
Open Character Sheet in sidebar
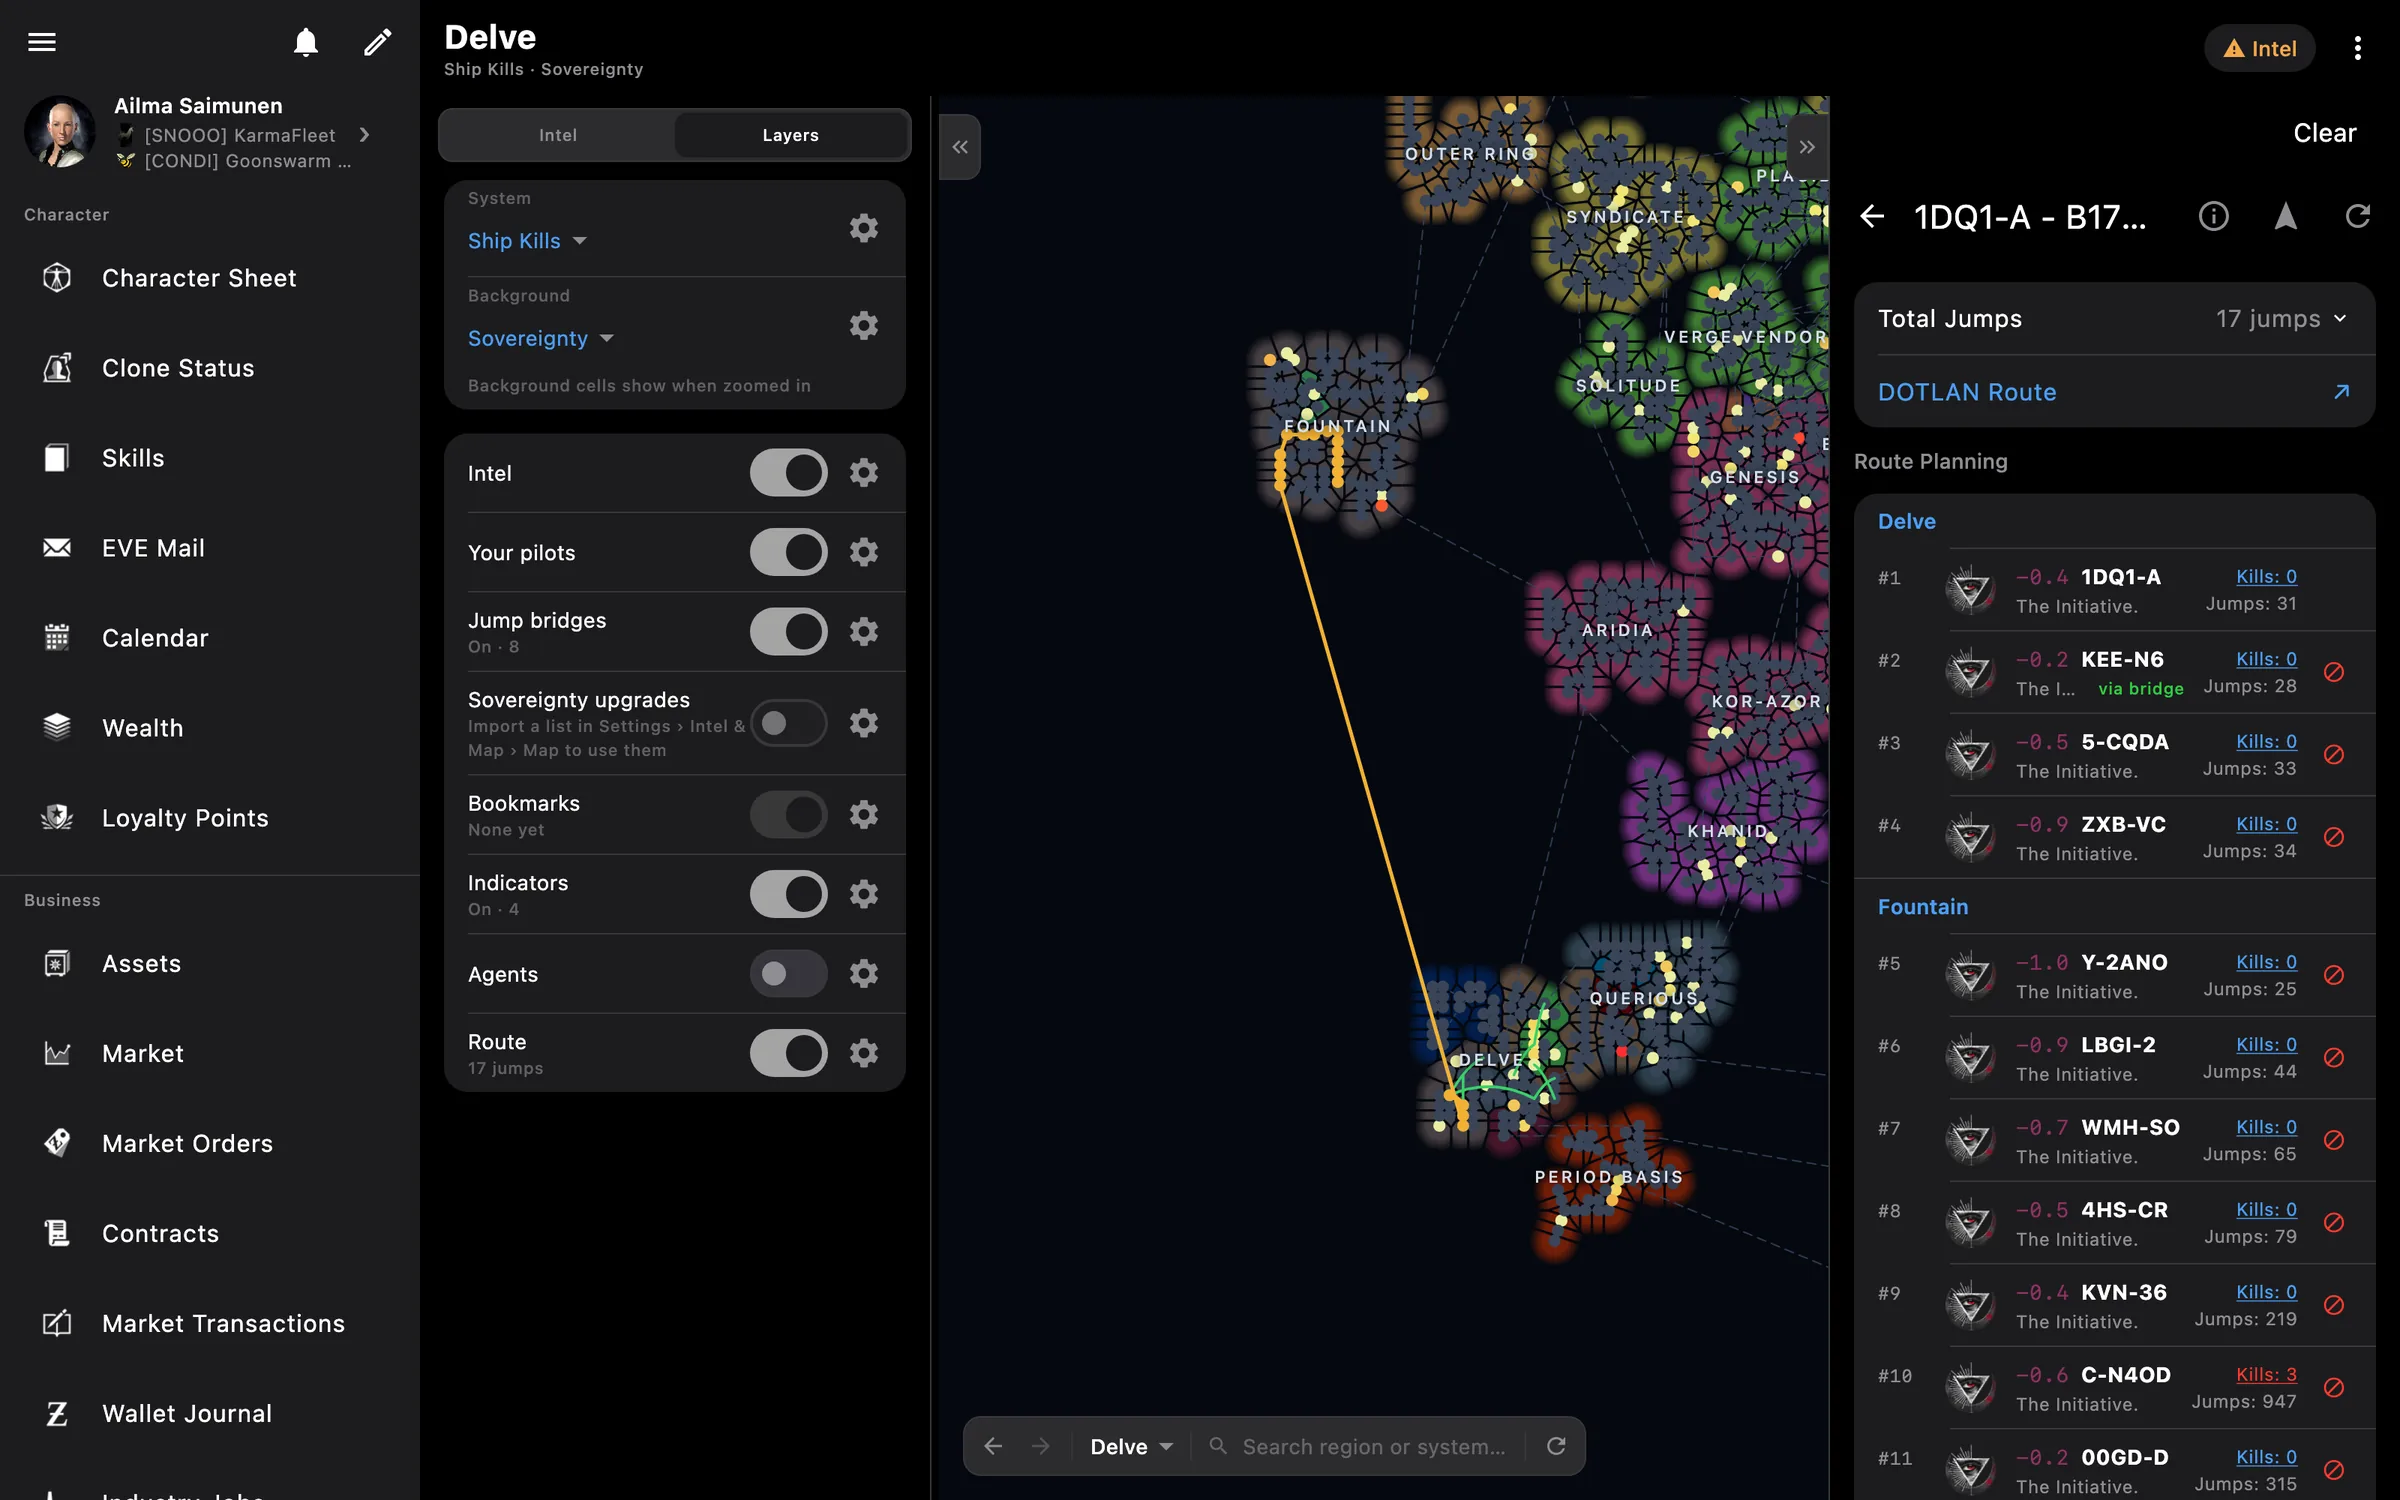(x=210, y=278)
